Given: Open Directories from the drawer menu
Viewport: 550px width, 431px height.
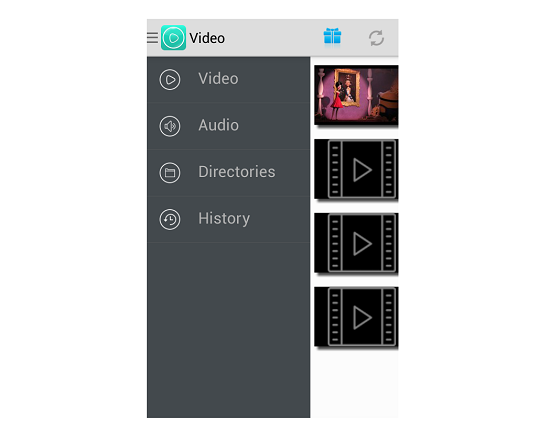Looking at the screenshot, I should coord(228,173).
